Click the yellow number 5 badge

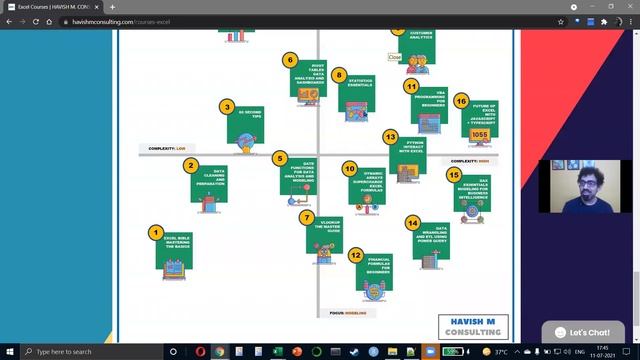point(280,158)
